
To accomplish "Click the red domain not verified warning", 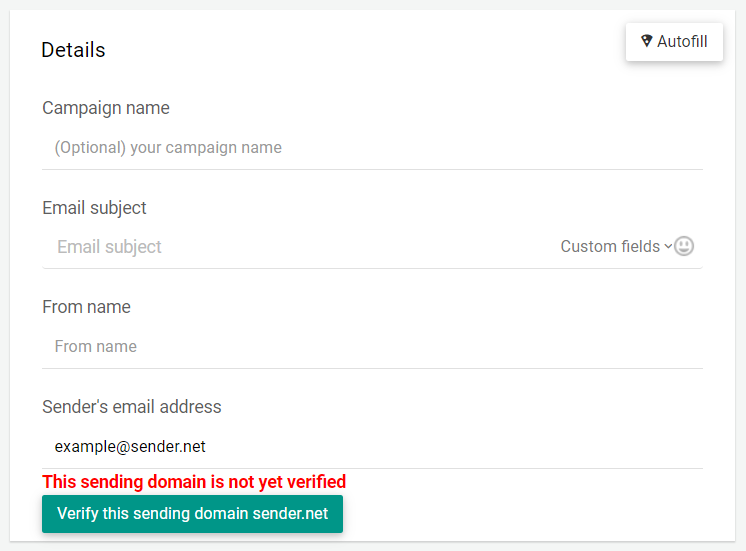I will pyautogui.click(x=194, y=482).
